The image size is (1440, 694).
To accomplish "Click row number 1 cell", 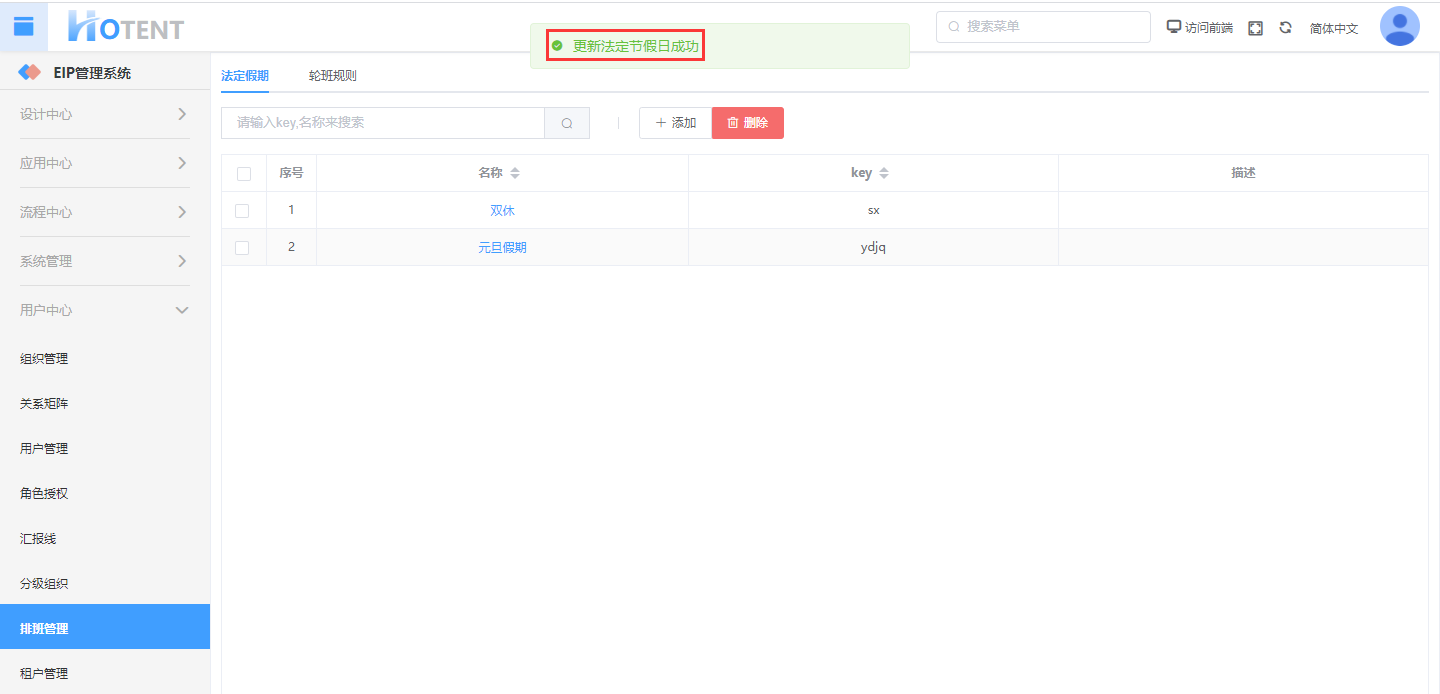I will [291, 210].
